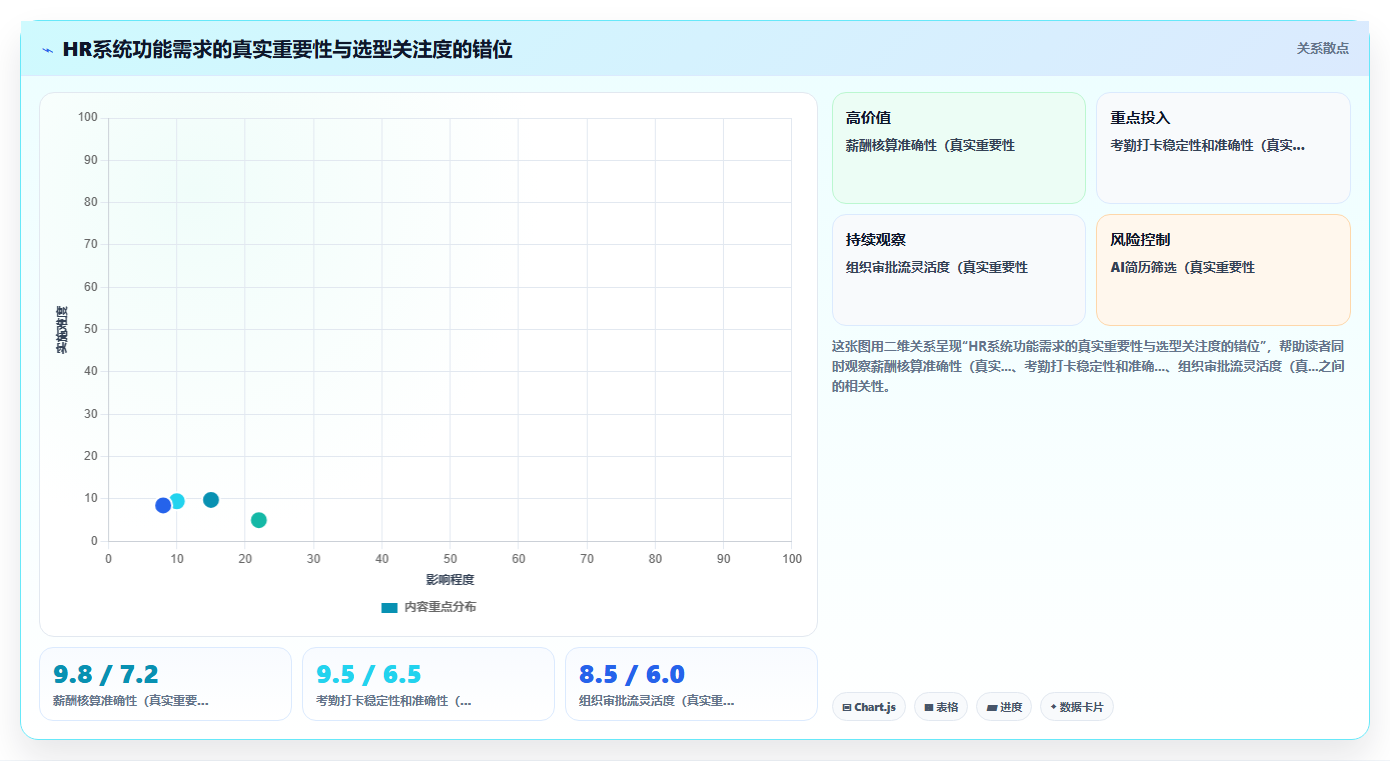Select the 持续观察 quadrant card
This screenshot has height=761, width=1390.
tap(958, 270)
